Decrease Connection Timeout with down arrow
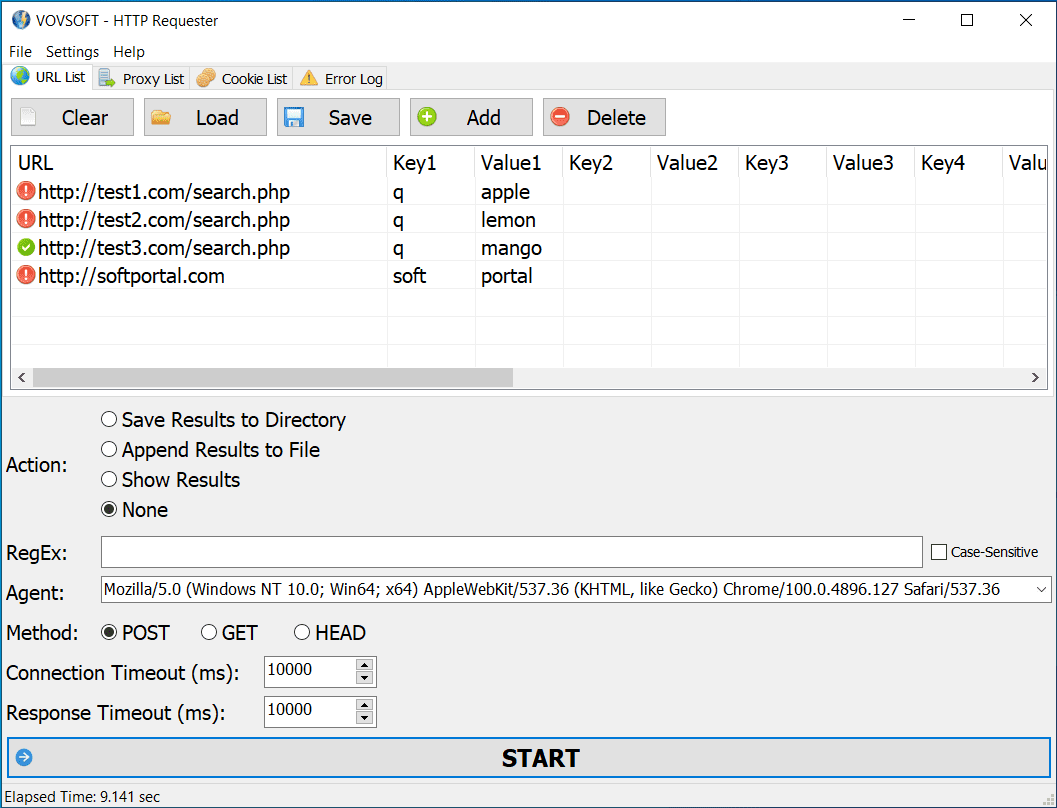This screenshot has width=1057, height=808. 365,679
